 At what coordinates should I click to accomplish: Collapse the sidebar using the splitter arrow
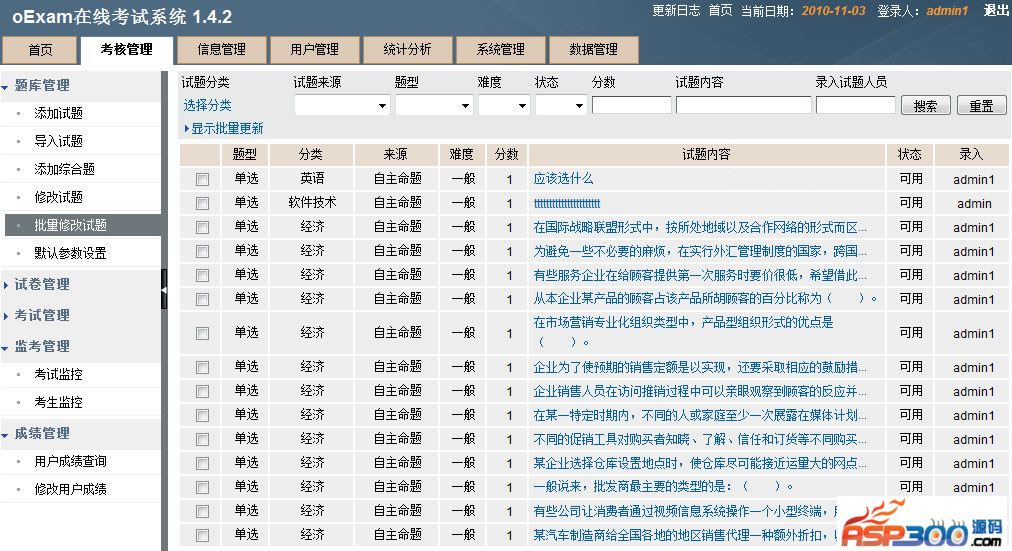(x=164, y=290)
